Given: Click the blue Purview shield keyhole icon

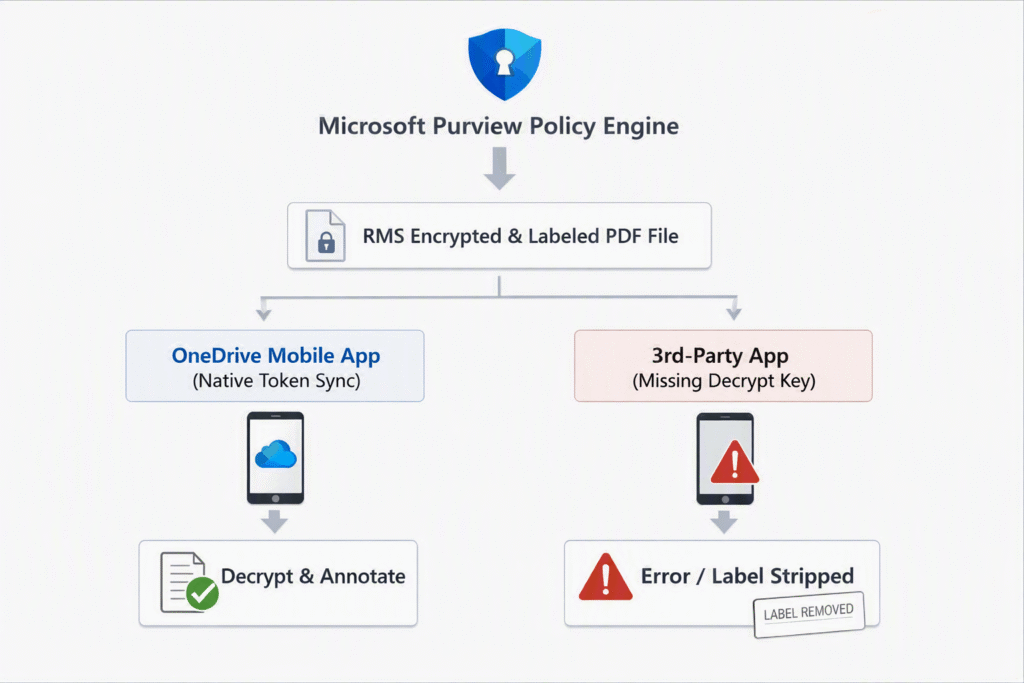Looking at the screenshot, I should pos(504,64).
